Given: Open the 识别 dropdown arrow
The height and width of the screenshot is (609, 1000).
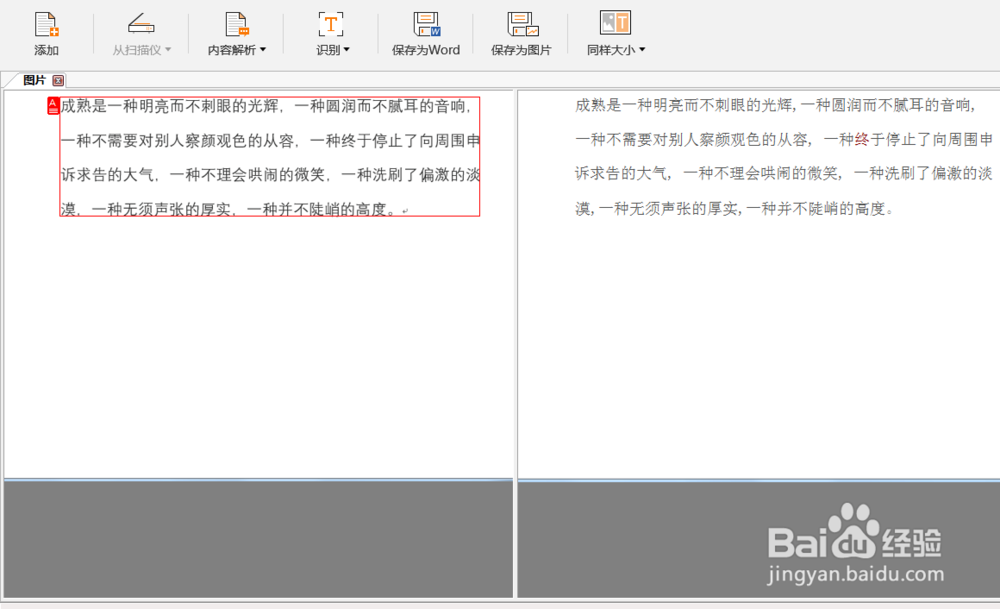Looking at the screenshot, I should point(346,49).
